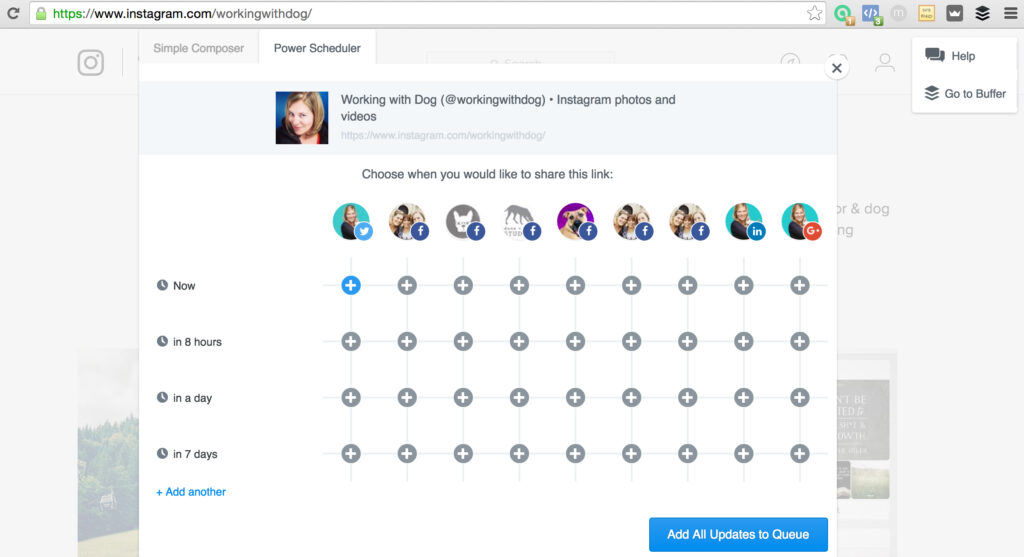Select the Google Plus profile avatar
This screenshot has height=557, width=1024.
[801, 221]
